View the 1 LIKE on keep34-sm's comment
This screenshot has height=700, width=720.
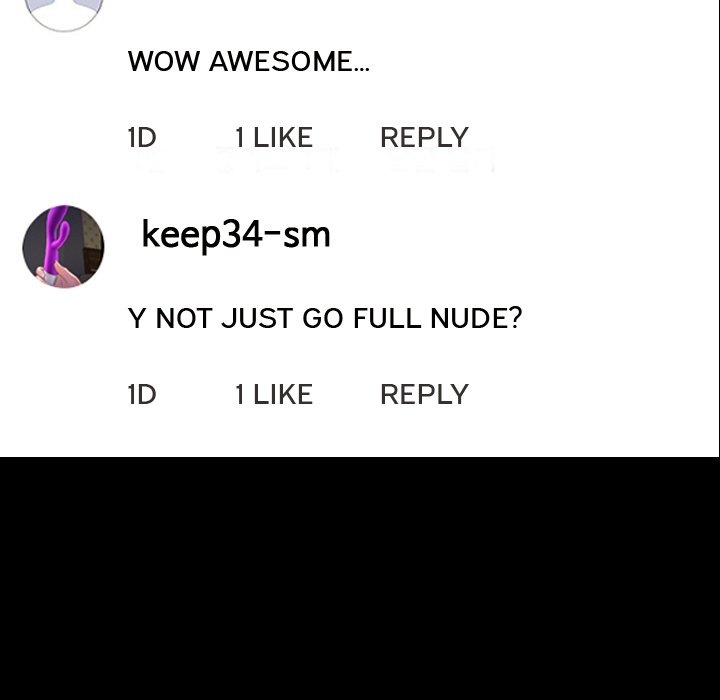point(274,395)
